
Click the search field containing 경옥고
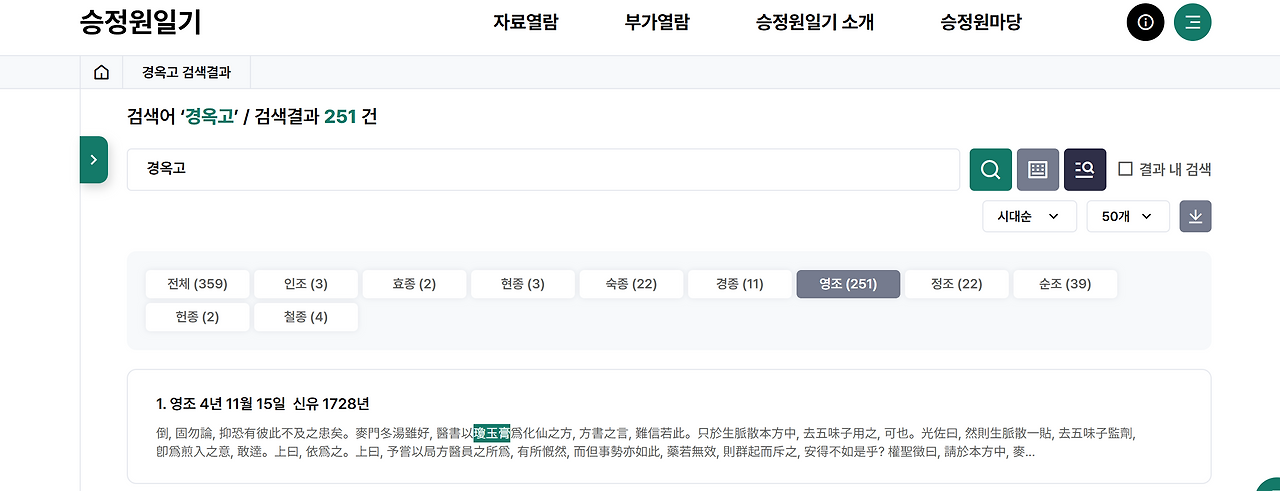tap(543, 169)
